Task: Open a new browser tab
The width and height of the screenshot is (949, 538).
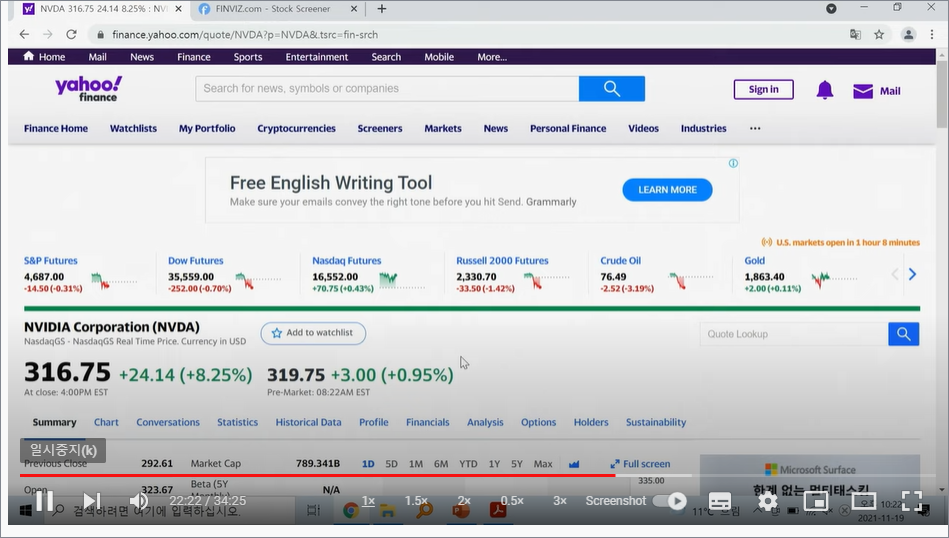Action: 381,8
